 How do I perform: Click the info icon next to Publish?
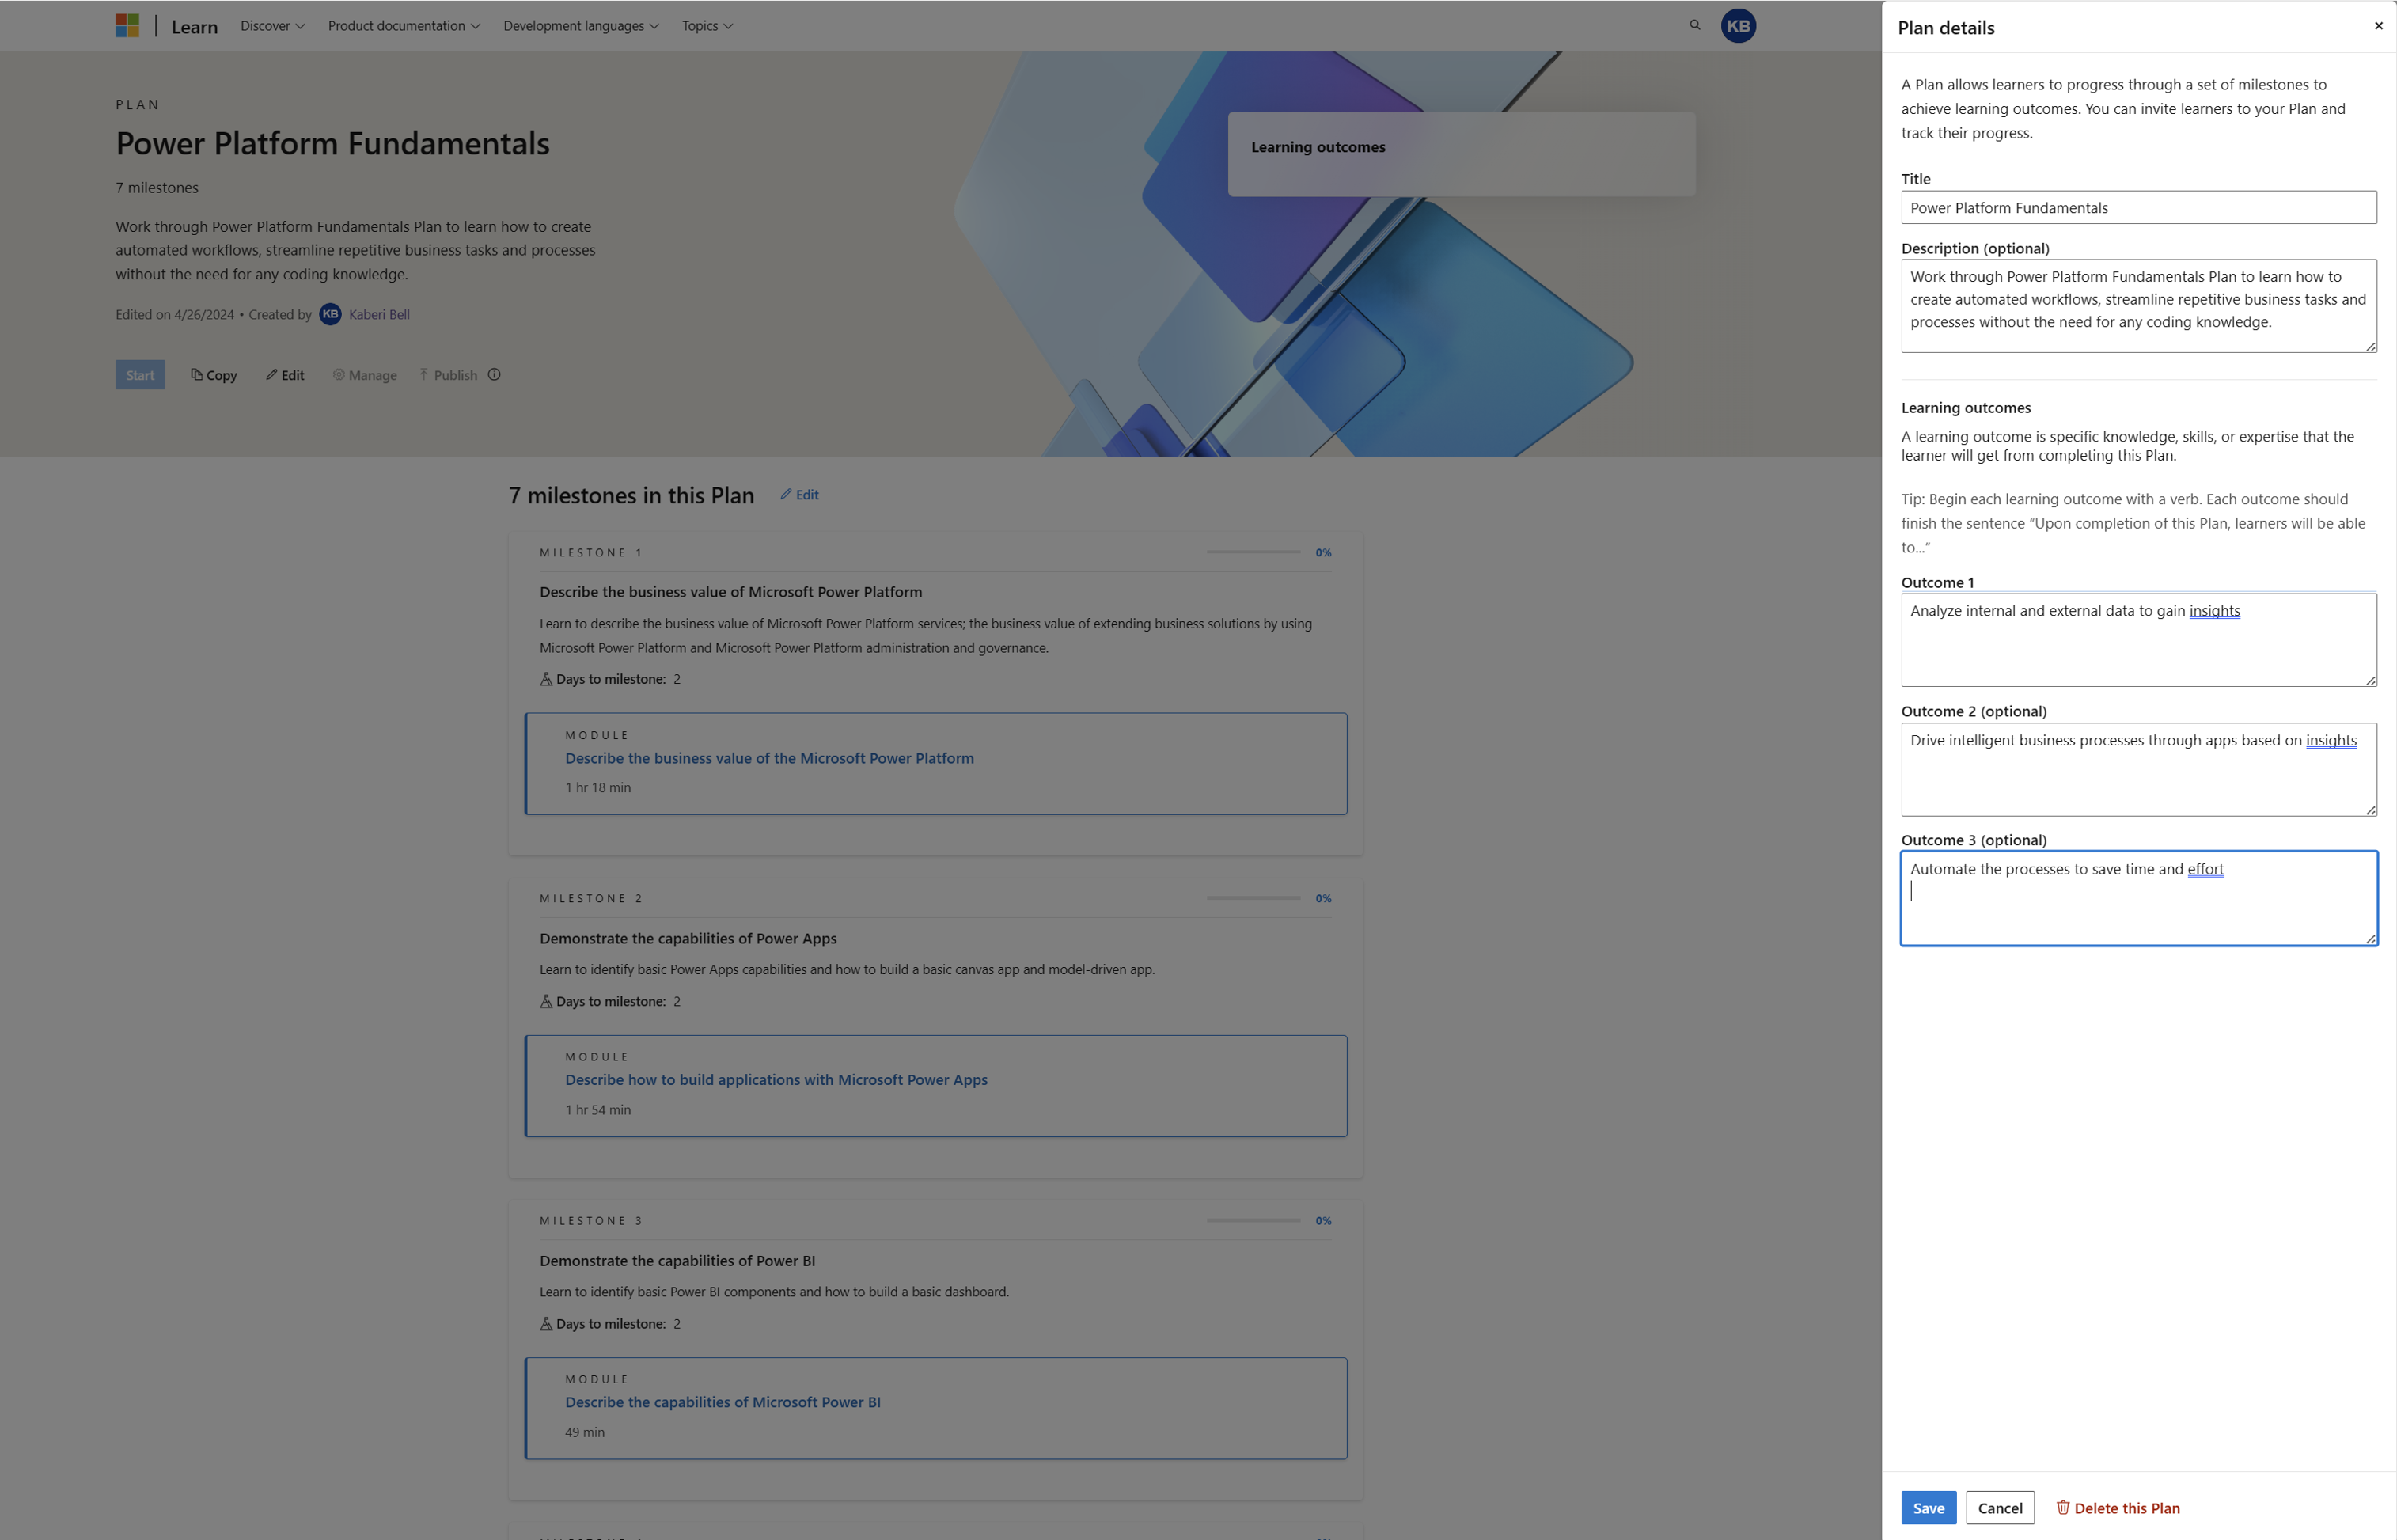tap(493, 374)
